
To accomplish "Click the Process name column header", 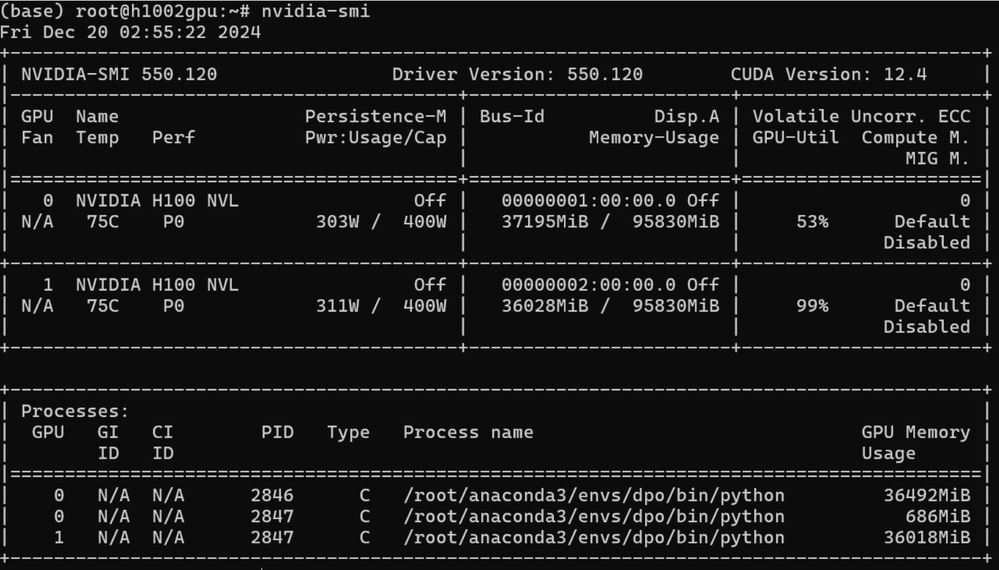I will pos(468,432).
